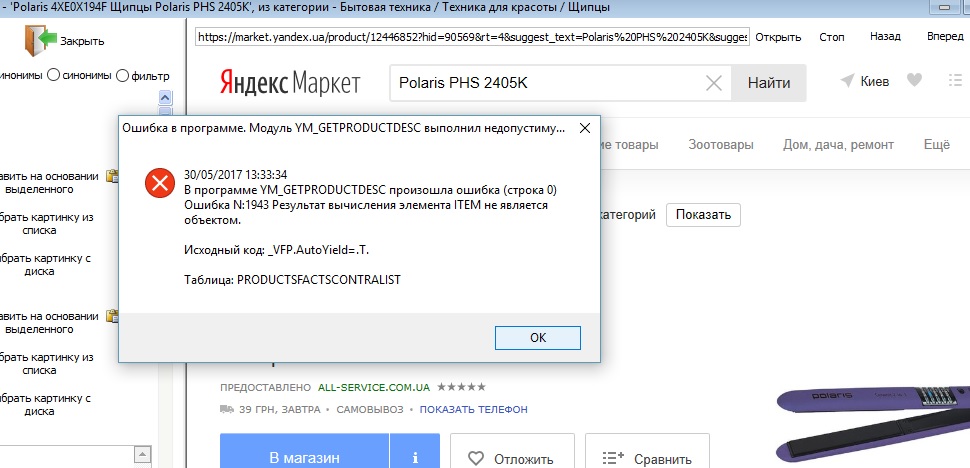Click the Найти search button
The width and height of the screenshot is (970, 468).
[x=769, y=83]
